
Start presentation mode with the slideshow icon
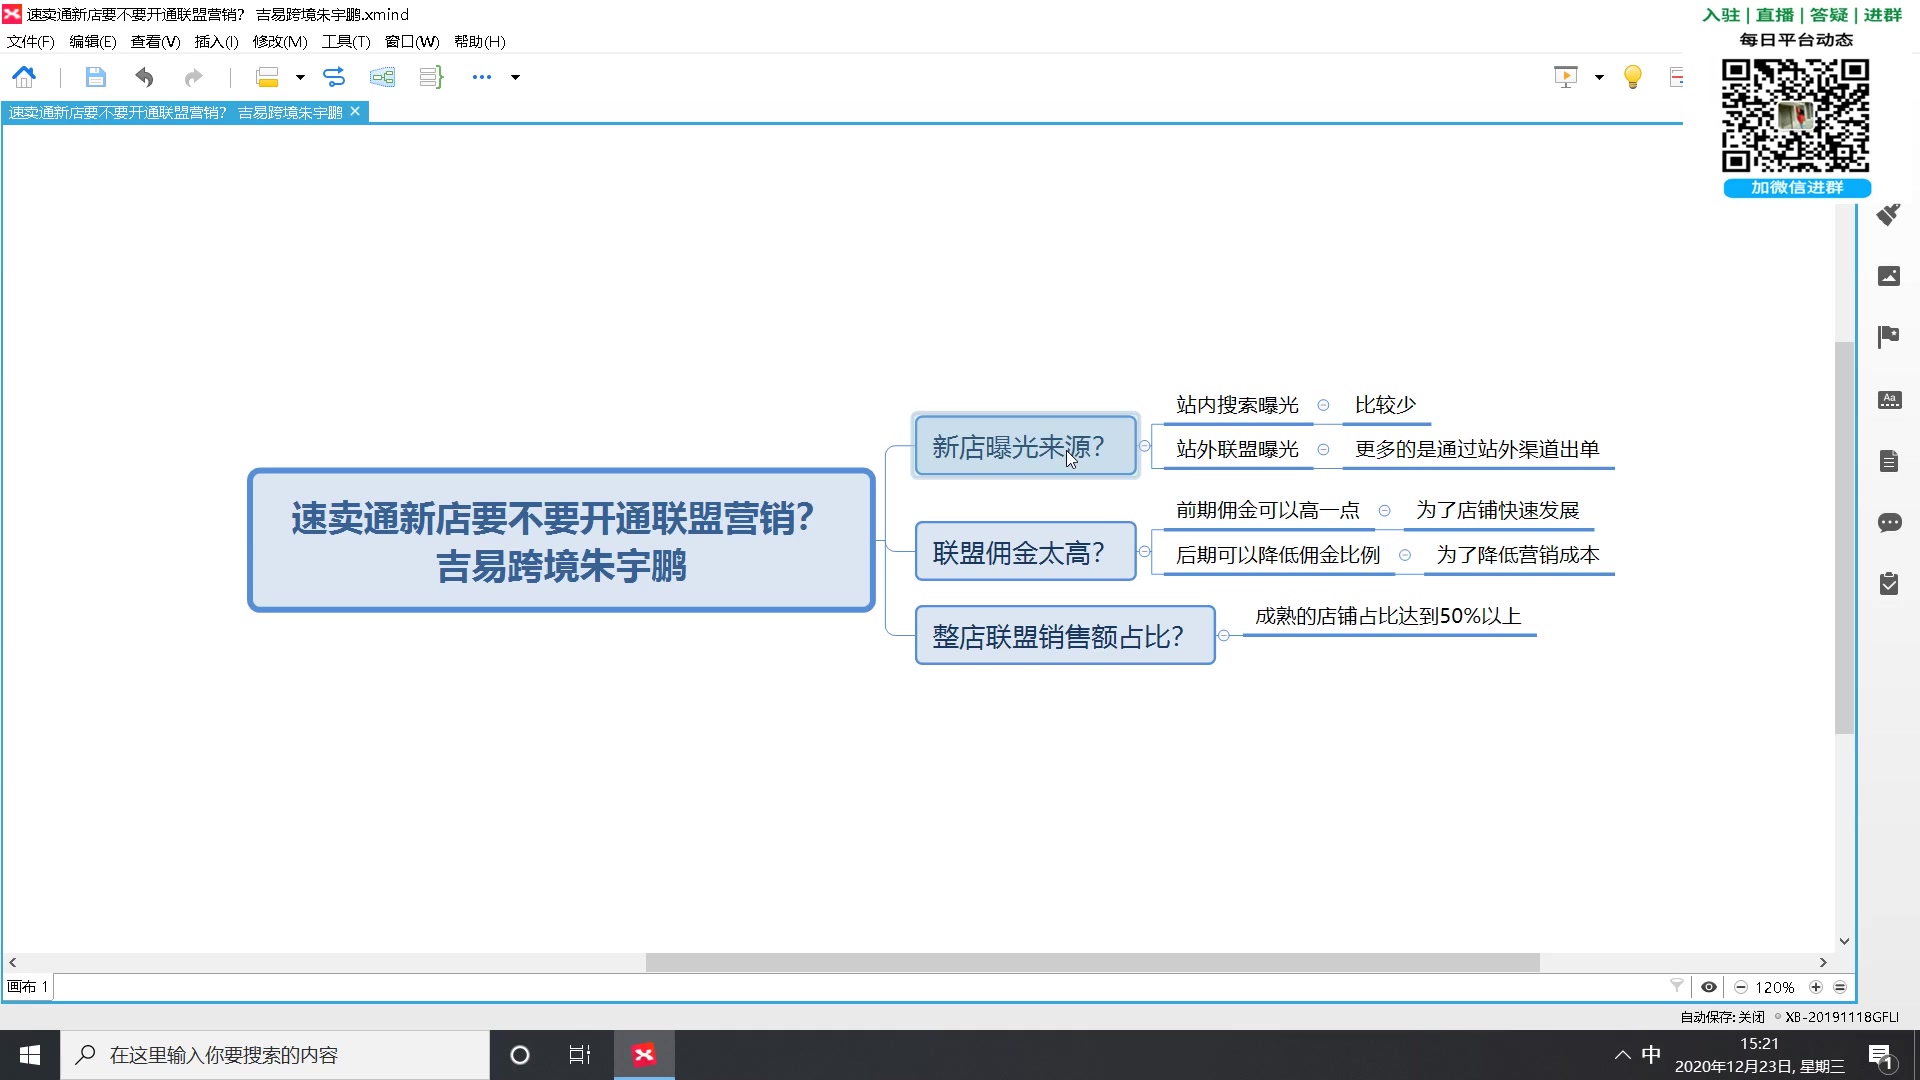(1566, 77)
